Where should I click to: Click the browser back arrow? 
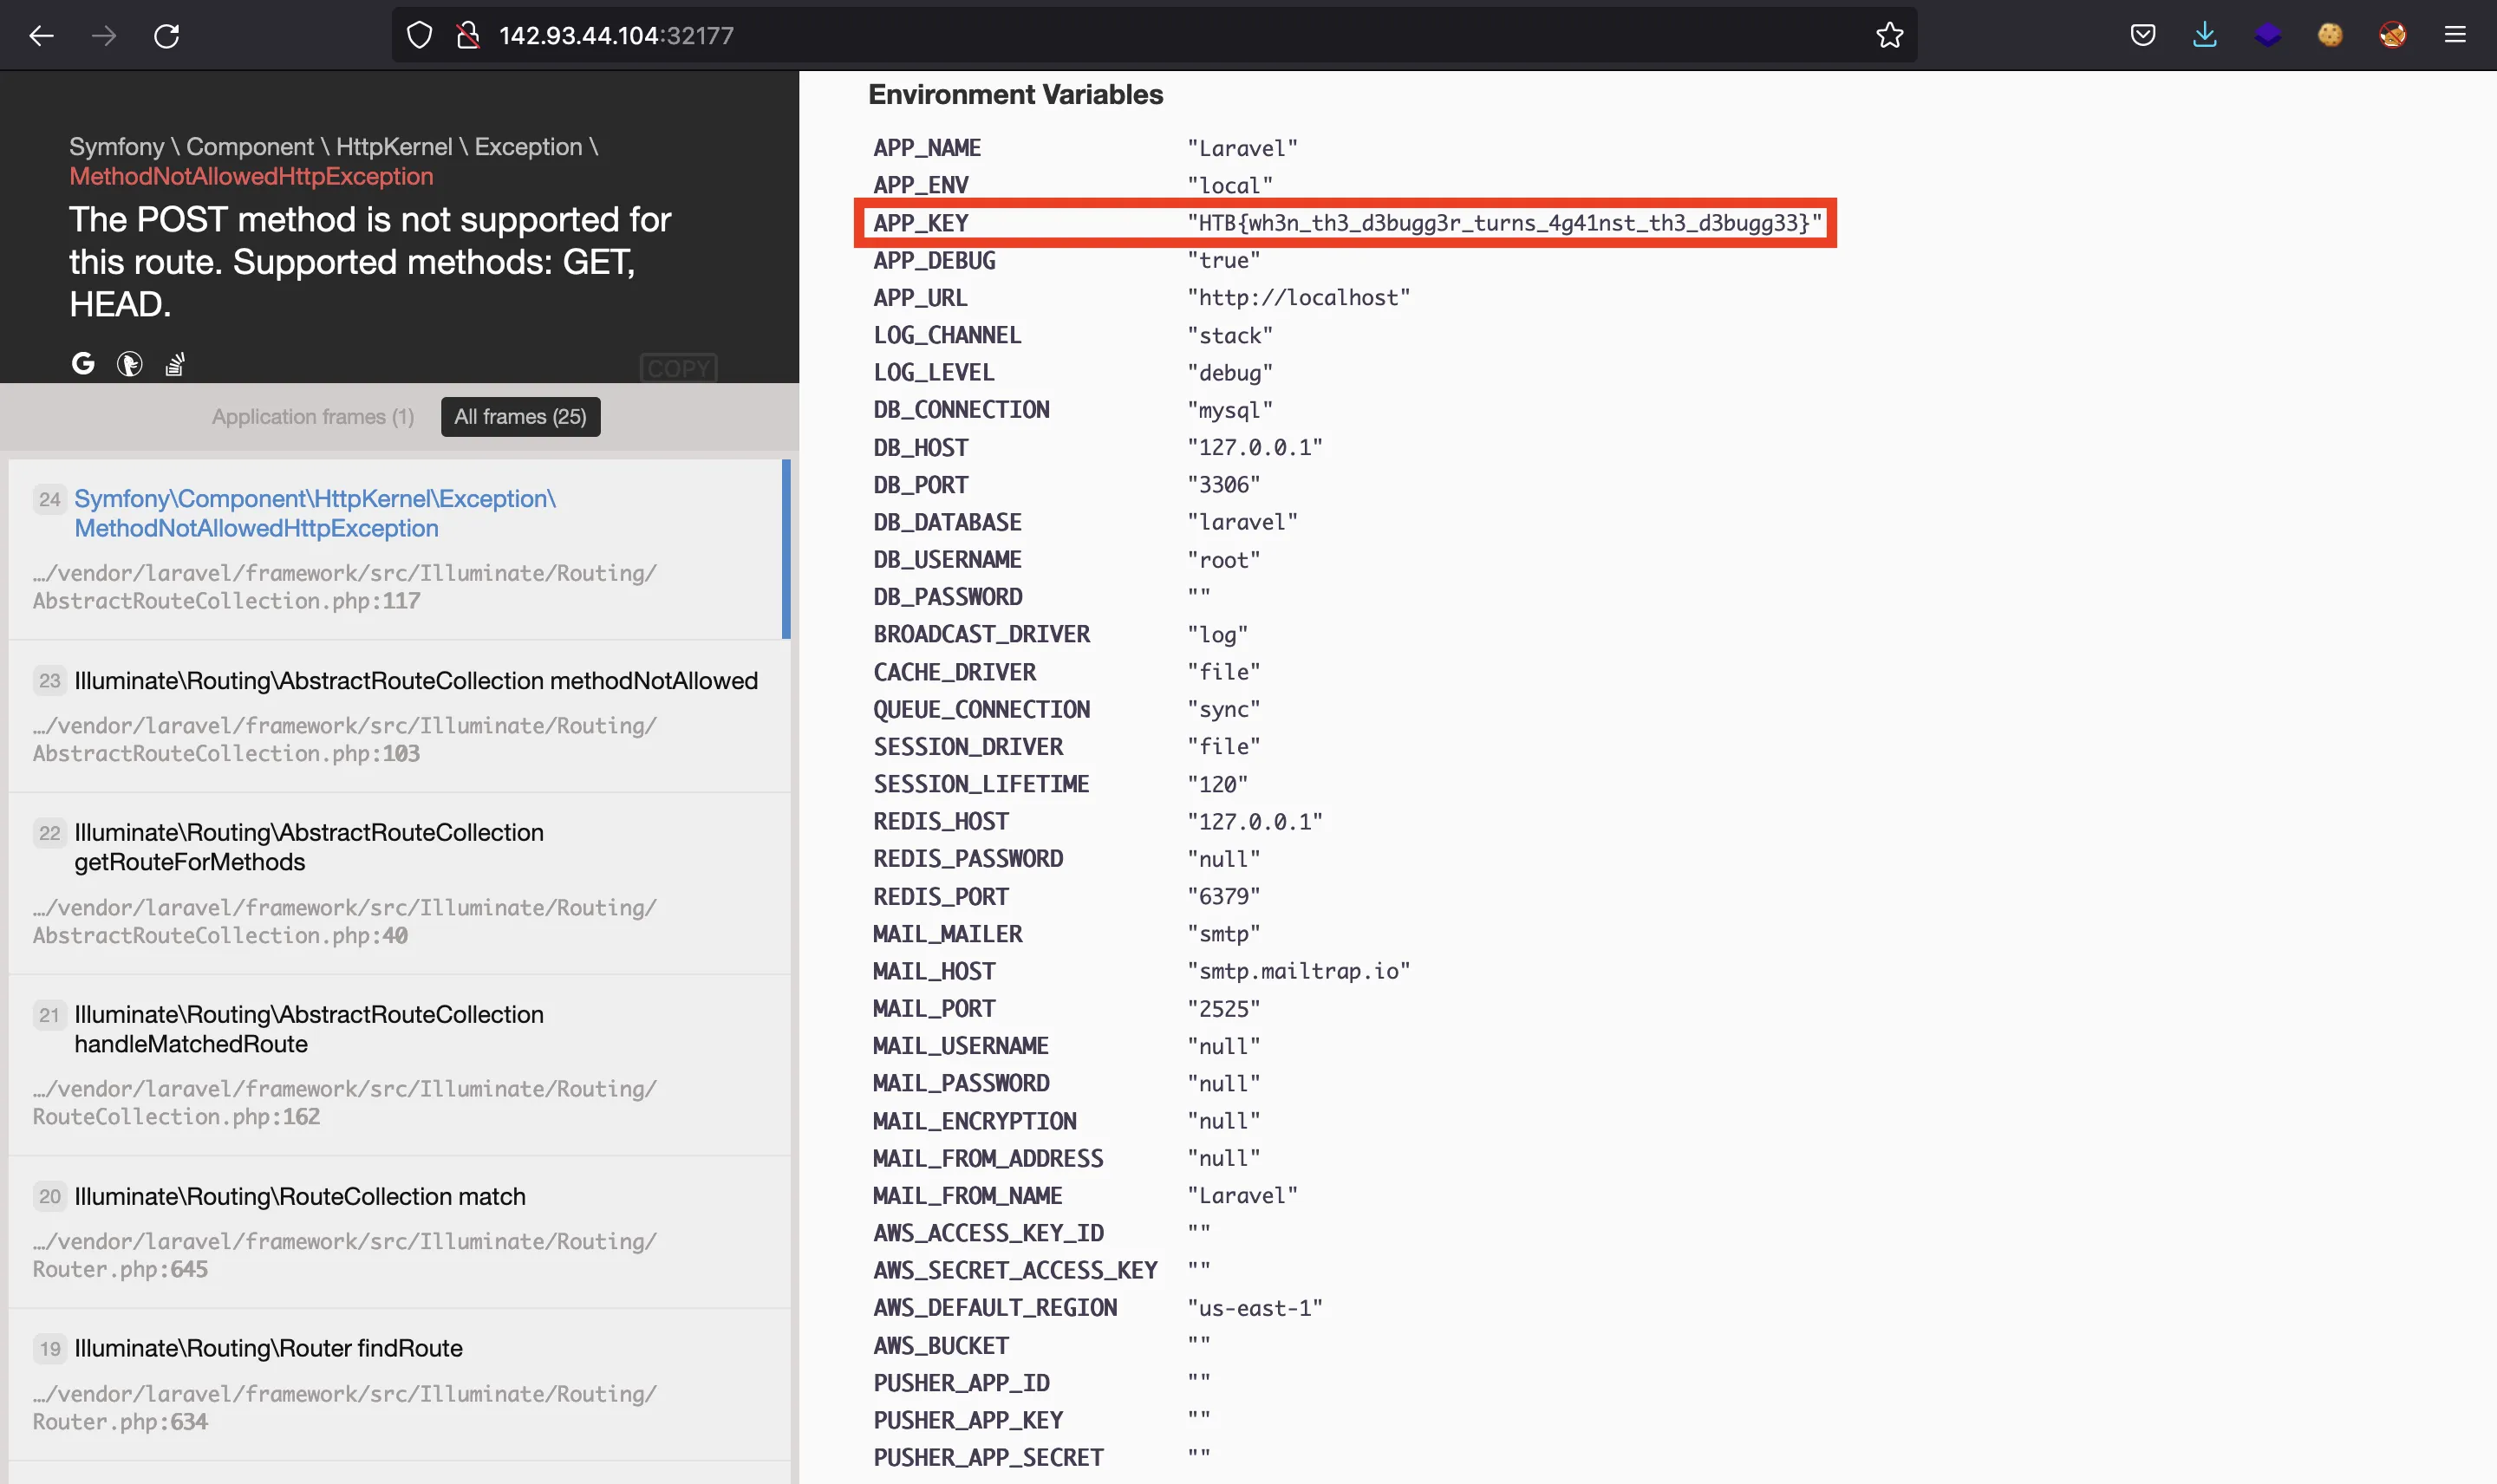pos(41,36)
